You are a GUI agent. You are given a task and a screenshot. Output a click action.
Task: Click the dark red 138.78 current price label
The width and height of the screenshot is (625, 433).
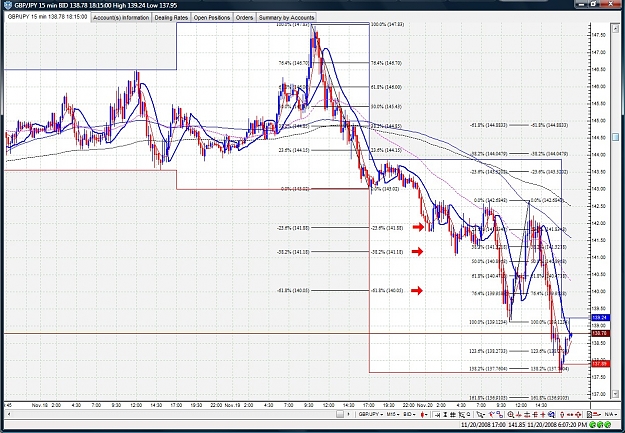(600, 333)
